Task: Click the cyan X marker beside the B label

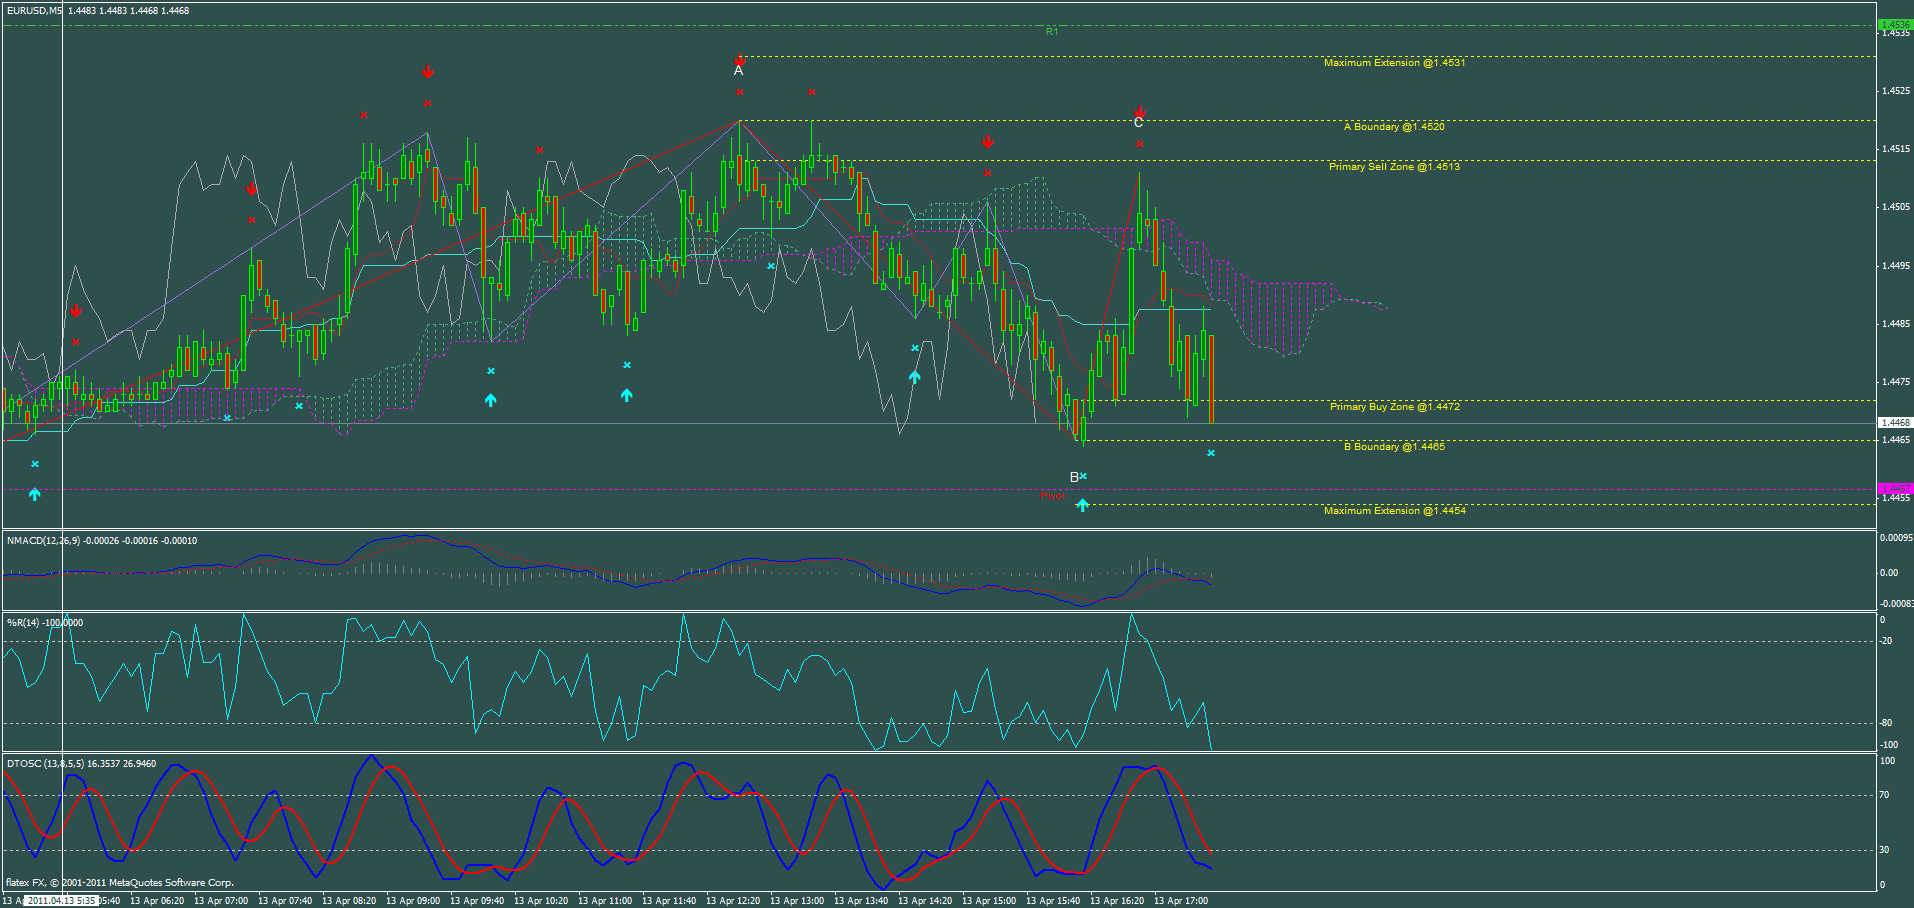Action: click(x=1084, y=477)
